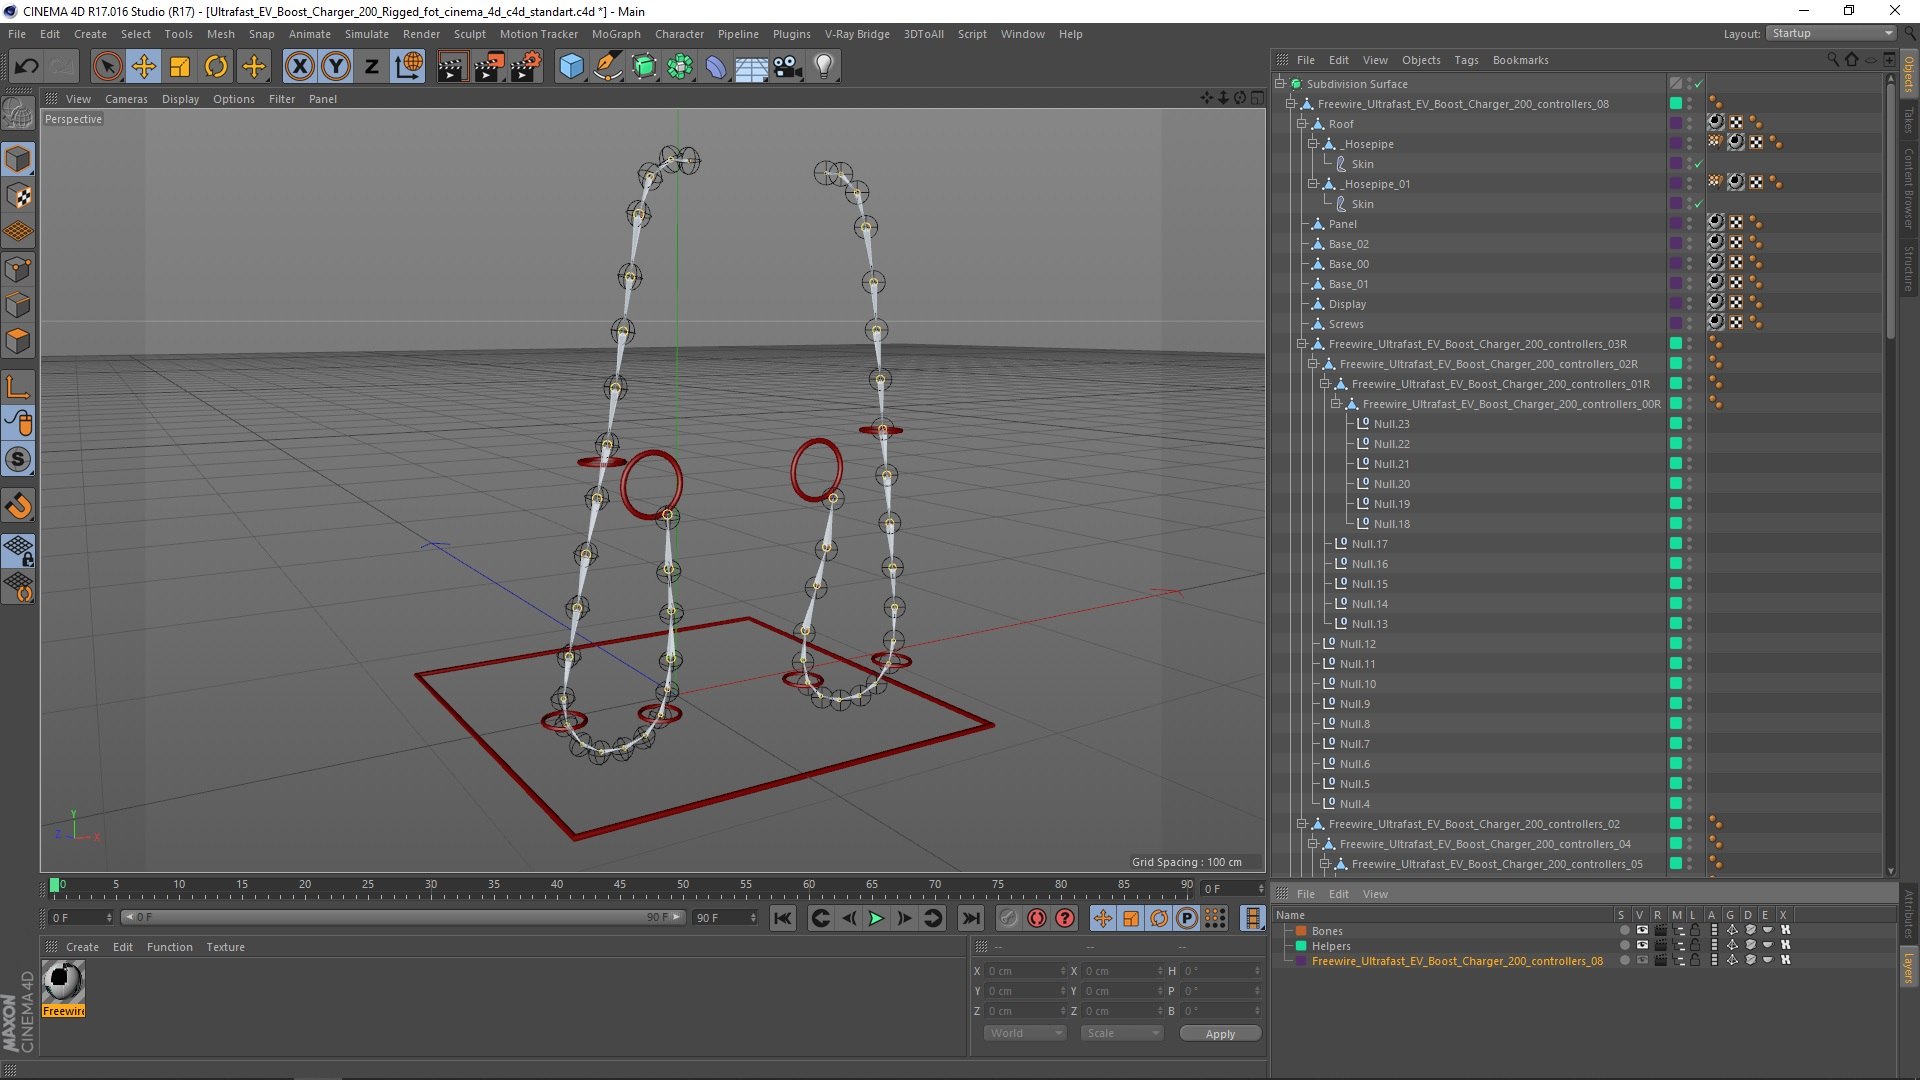Add a Cube primitive object
This screenshot has width=1920, height=1080.
click(x=571, y=67)
